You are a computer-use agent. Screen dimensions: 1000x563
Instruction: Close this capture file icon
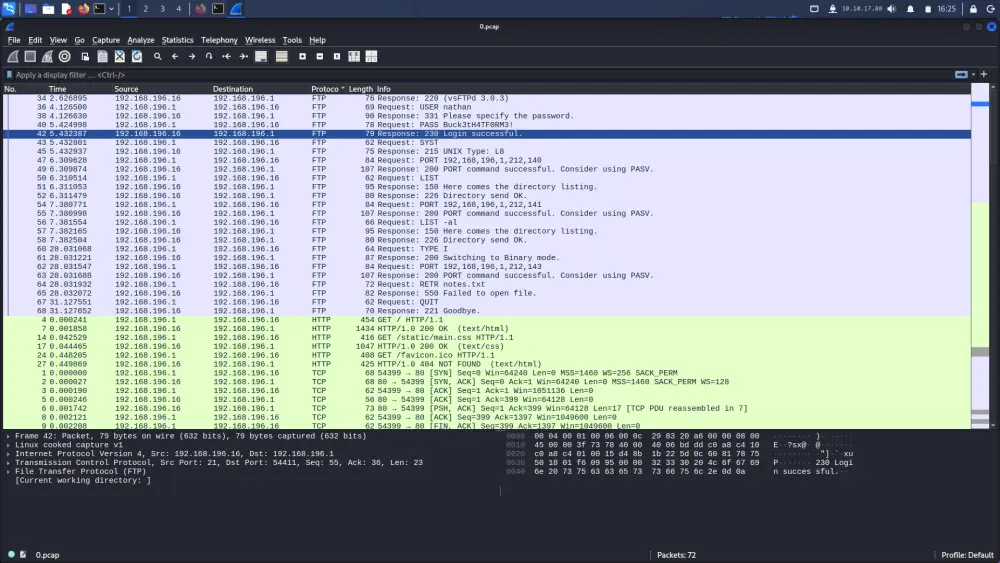coord(119,57)
